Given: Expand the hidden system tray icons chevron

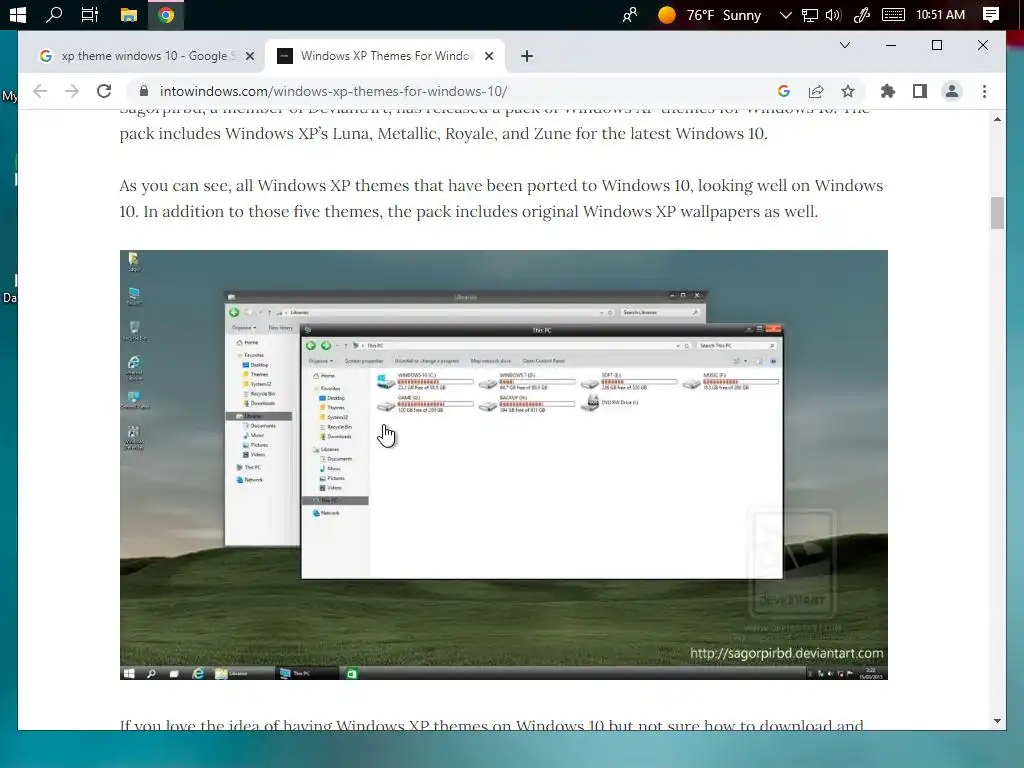Looking at the screenshot, I should pos(786,14).
